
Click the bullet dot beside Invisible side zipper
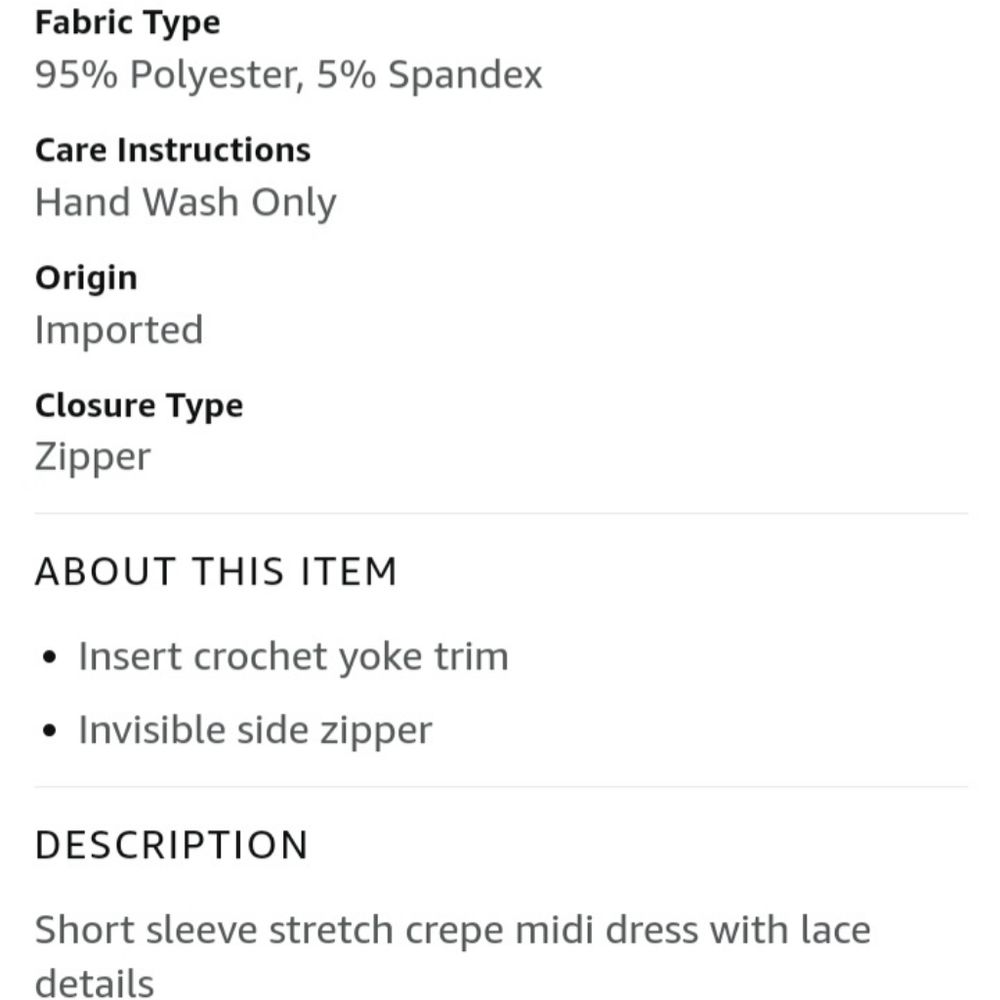click(49, 731)
